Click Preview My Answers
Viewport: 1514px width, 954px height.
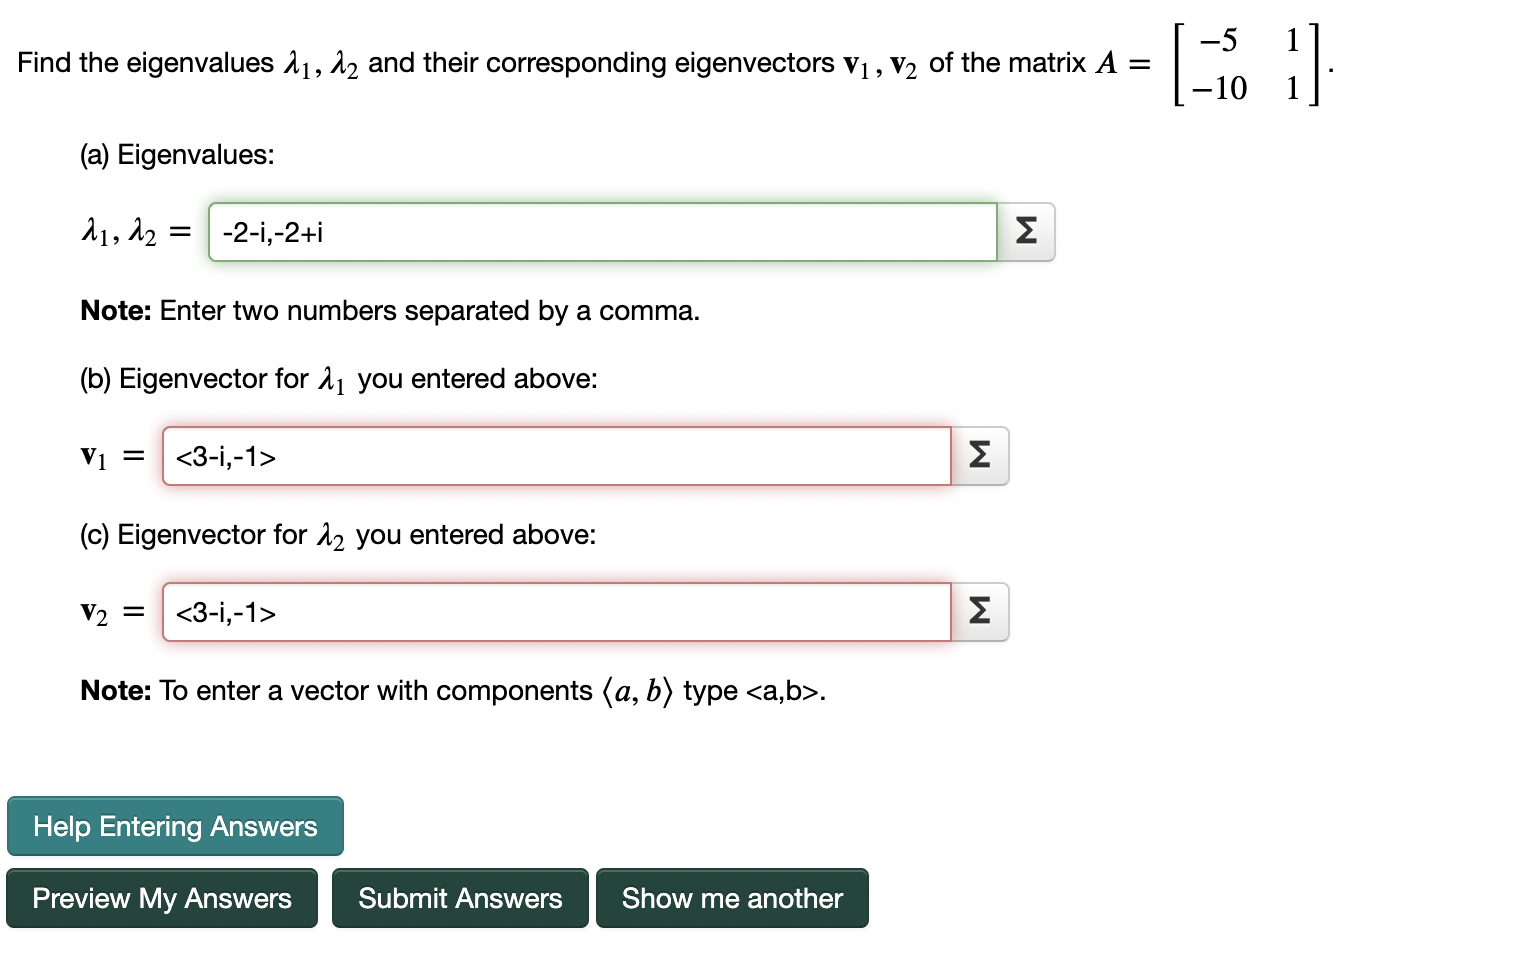[x=161, y=898]
